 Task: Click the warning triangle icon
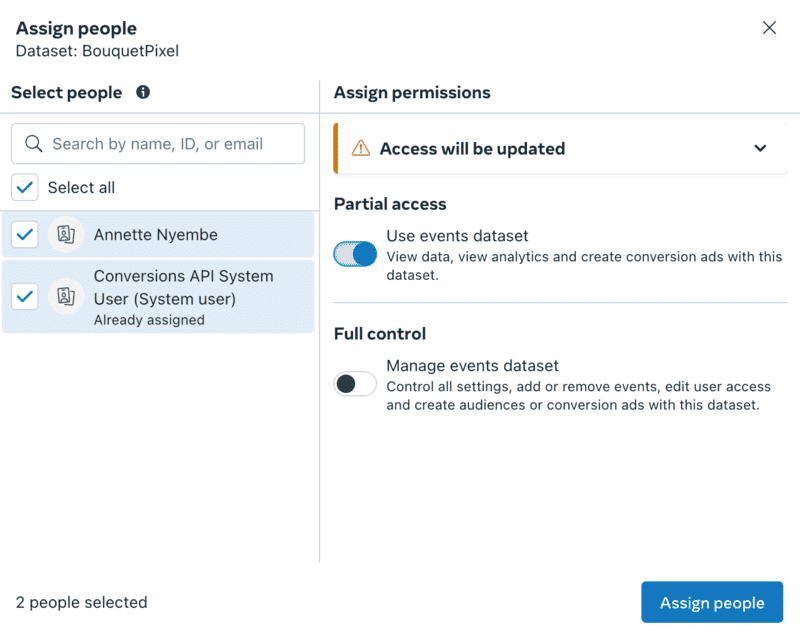(x=358, y=147)
